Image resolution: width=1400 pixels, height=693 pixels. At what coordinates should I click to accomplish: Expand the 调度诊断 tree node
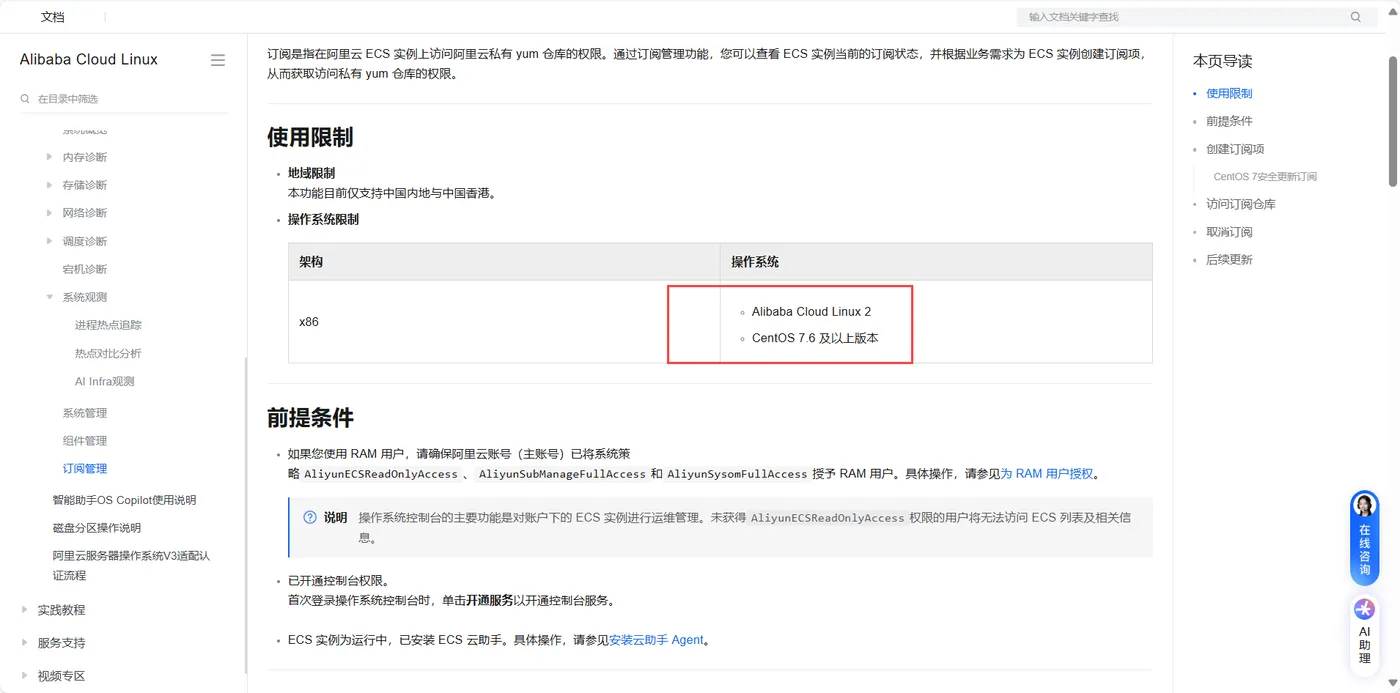[50, 241]
